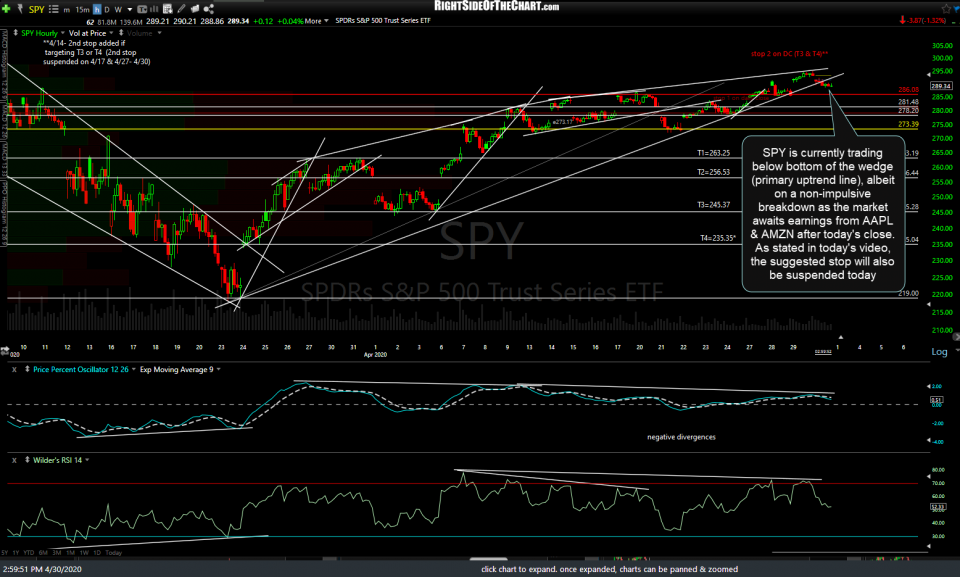Select the drawing pencil tool

click(181, 7)
